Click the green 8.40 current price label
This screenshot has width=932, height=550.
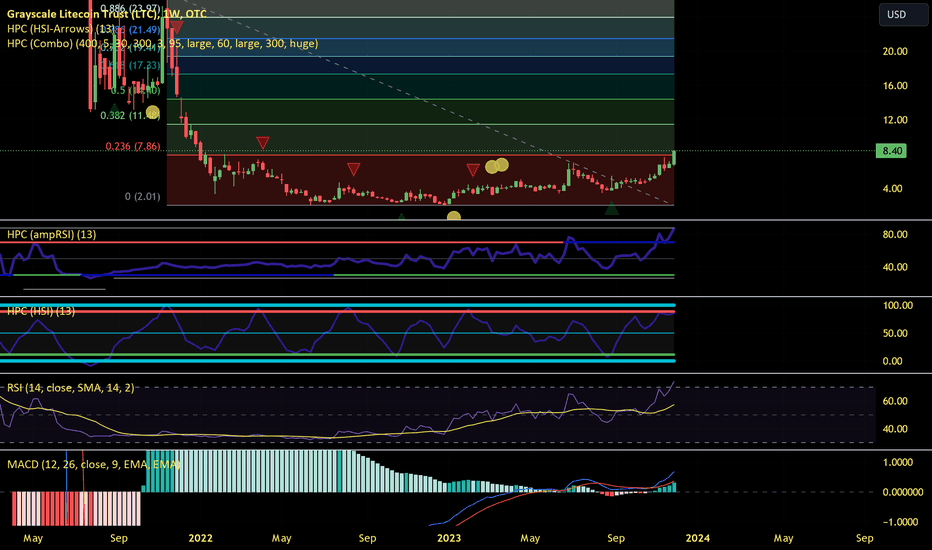(892, 151)
